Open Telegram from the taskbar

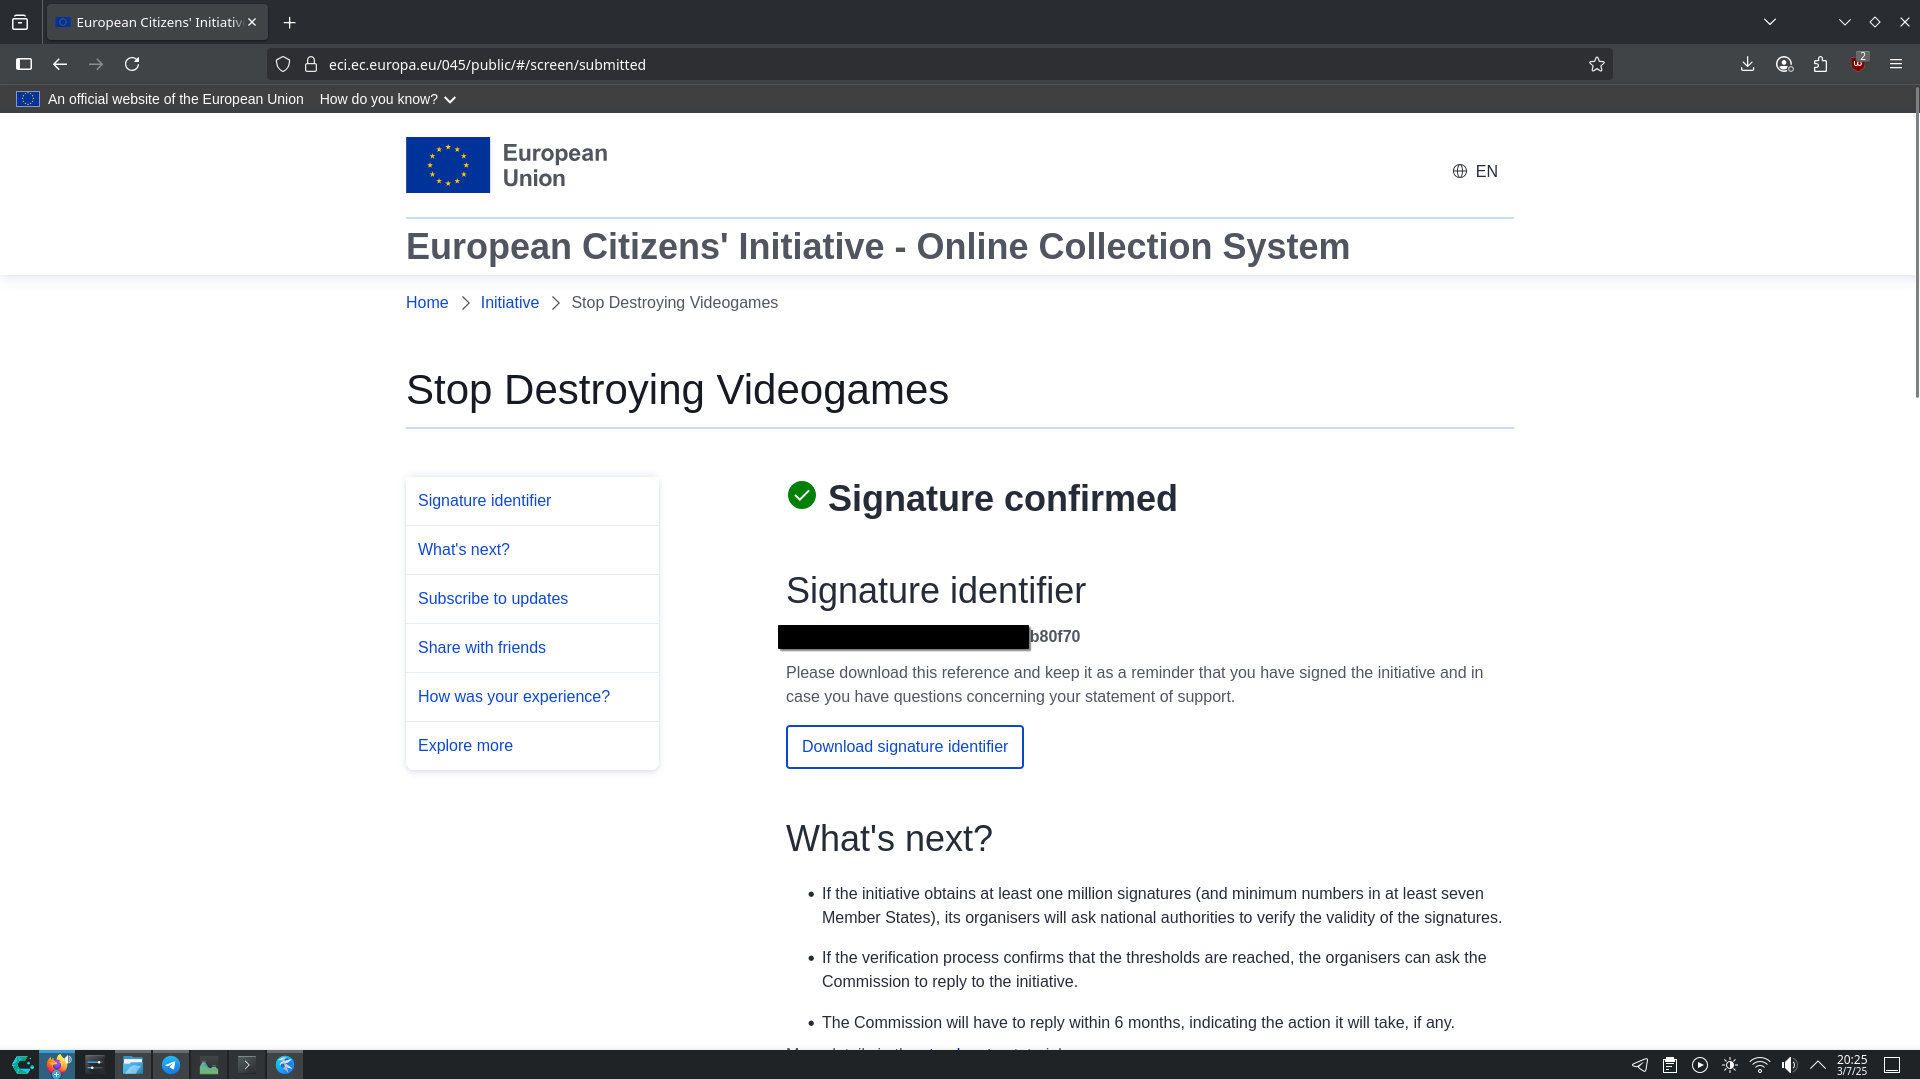pos(171,1065)
